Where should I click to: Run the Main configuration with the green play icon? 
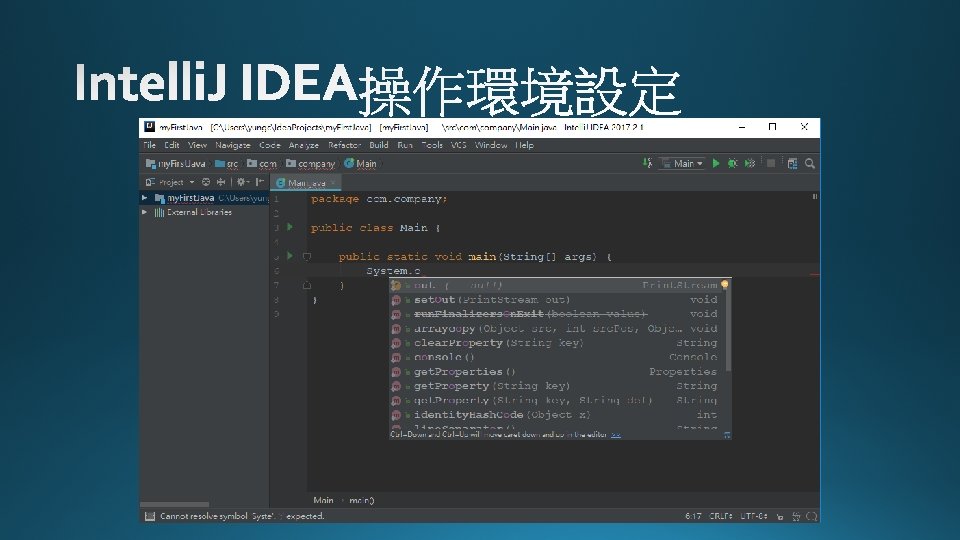[716, 163]
